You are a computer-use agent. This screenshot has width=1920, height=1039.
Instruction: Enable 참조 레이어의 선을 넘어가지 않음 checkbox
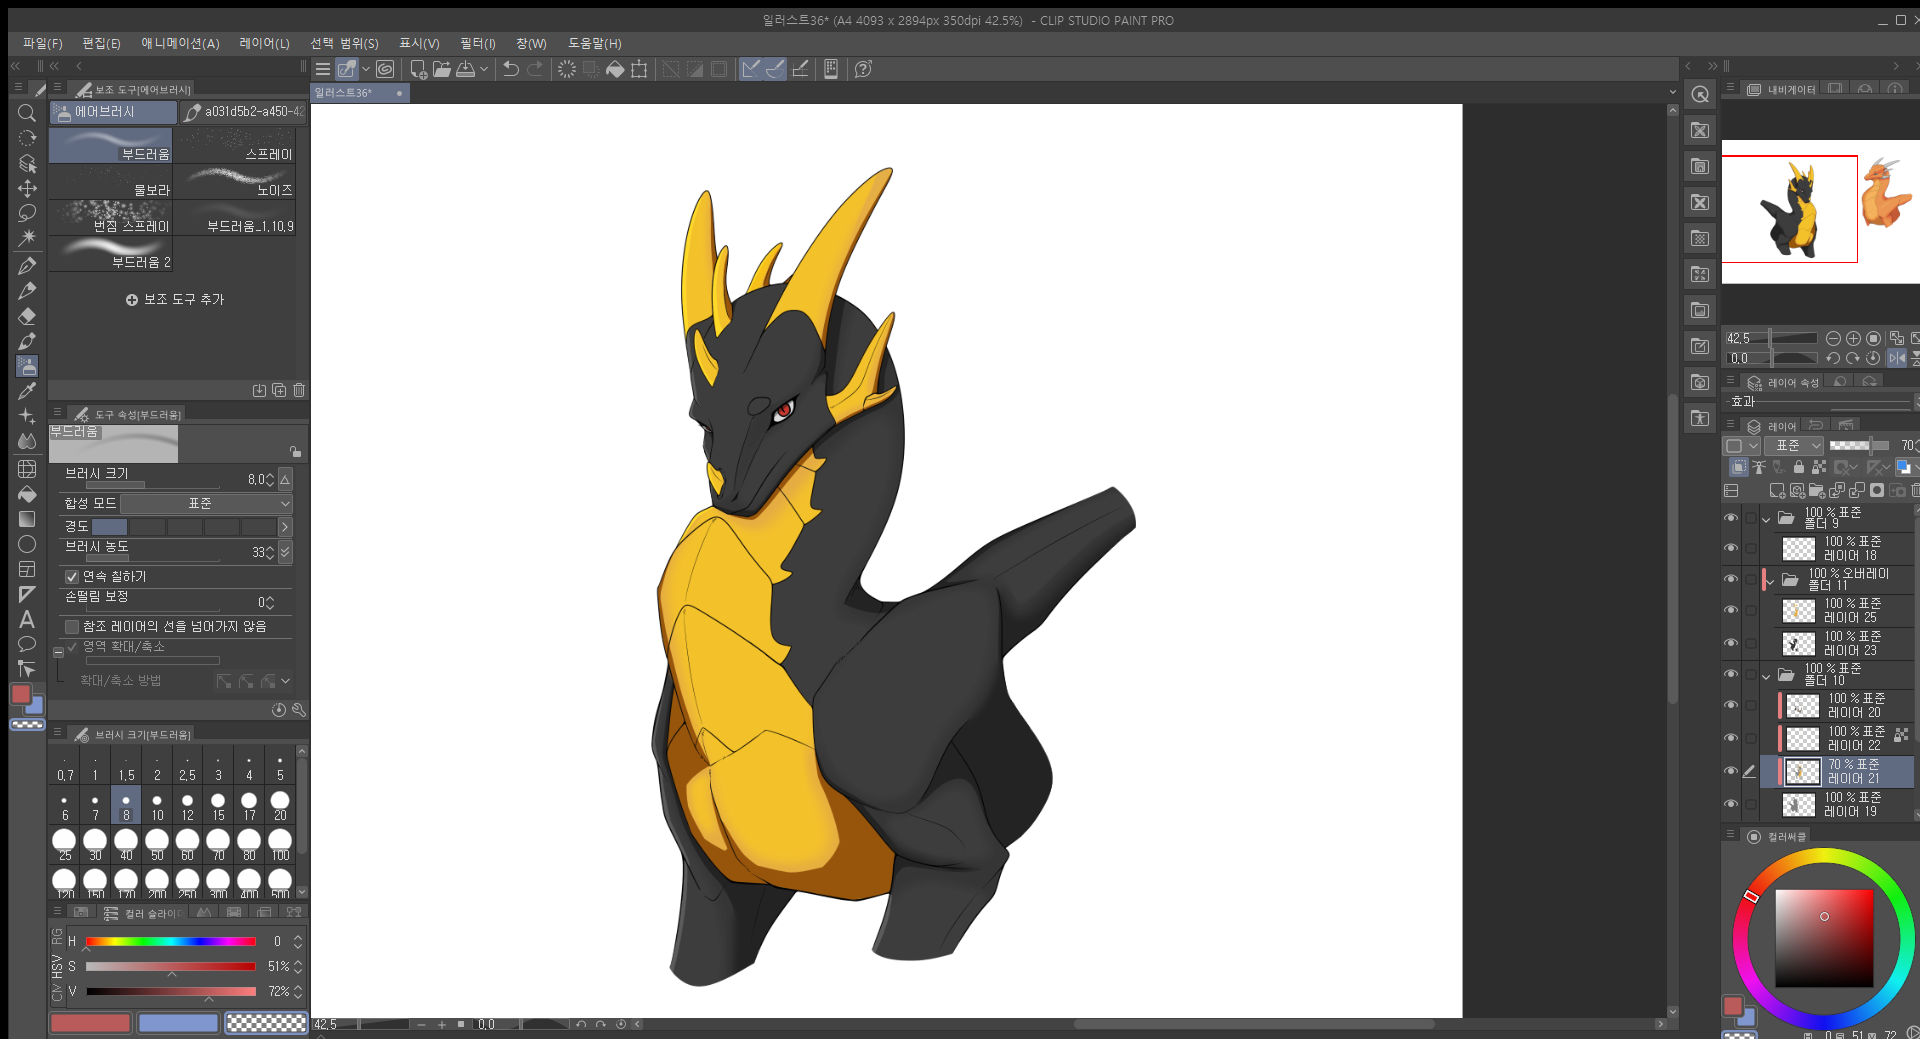(x=72, y=627)
